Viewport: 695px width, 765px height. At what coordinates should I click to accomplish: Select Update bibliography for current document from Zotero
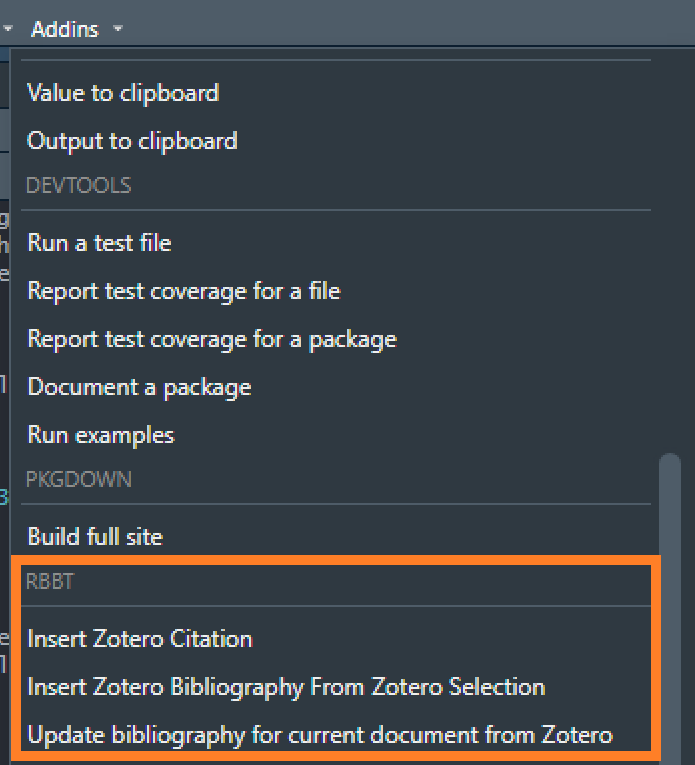pos(320,735)
